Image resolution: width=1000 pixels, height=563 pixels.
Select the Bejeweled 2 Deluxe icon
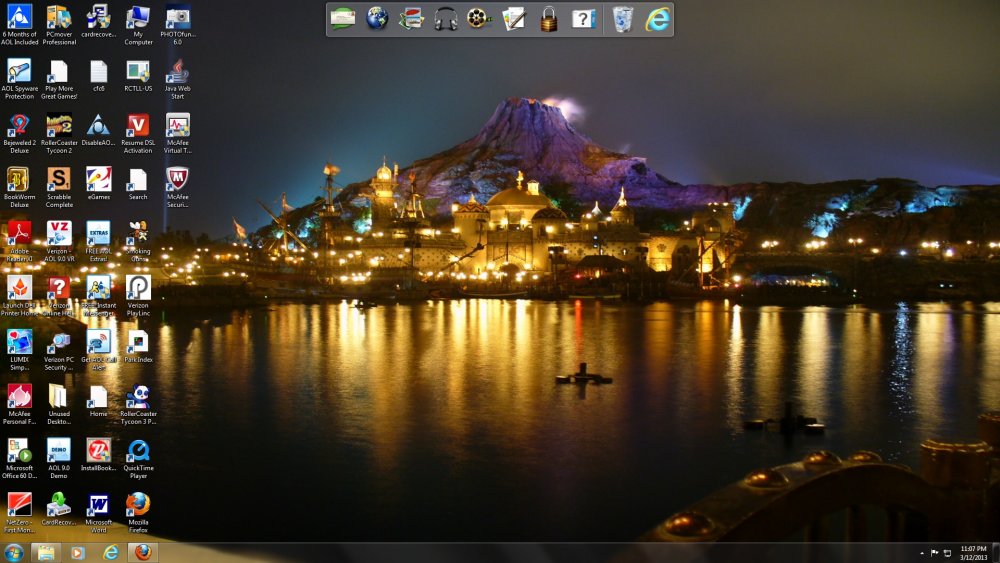point(19,134)
